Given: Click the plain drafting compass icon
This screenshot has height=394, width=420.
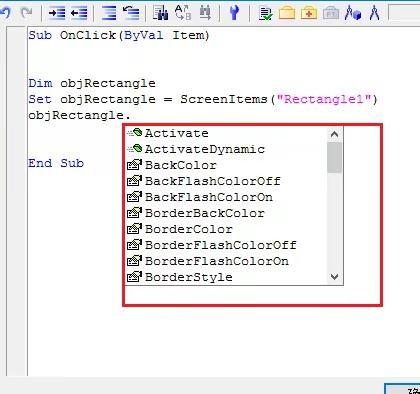Looking at the screenshot, I should coord(375,13).
